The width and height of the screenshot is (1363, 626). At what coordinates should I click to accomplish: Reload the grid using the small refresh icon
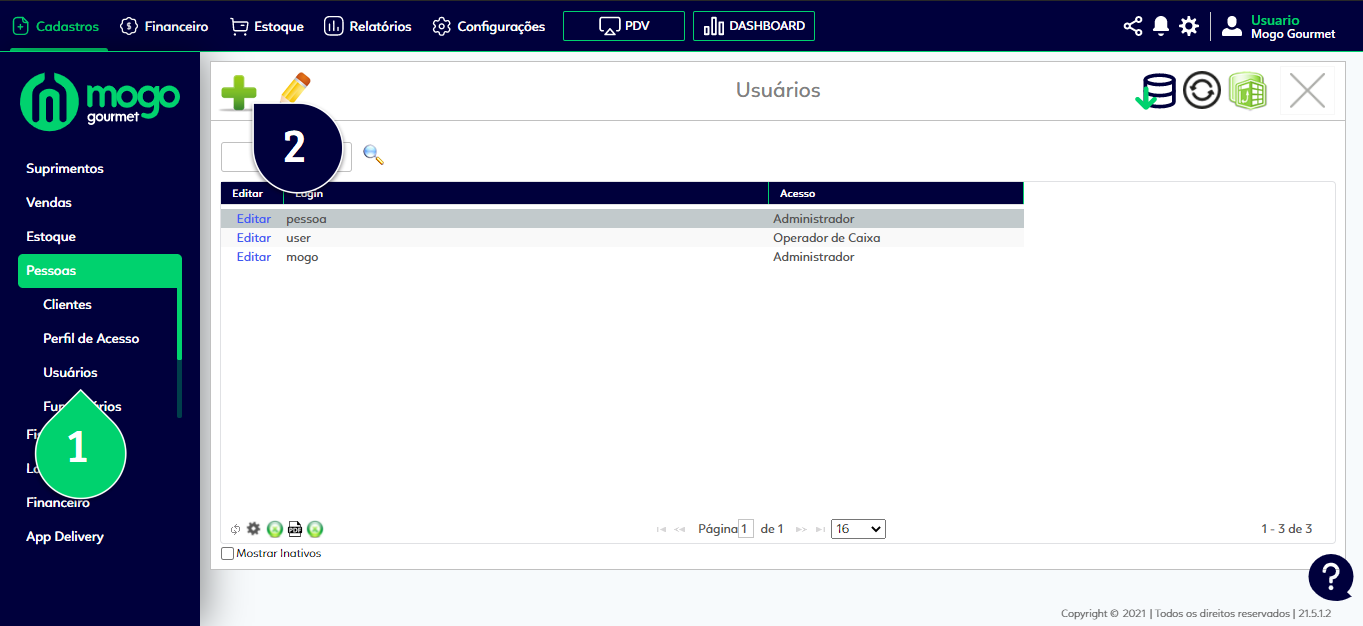(235, 529)
